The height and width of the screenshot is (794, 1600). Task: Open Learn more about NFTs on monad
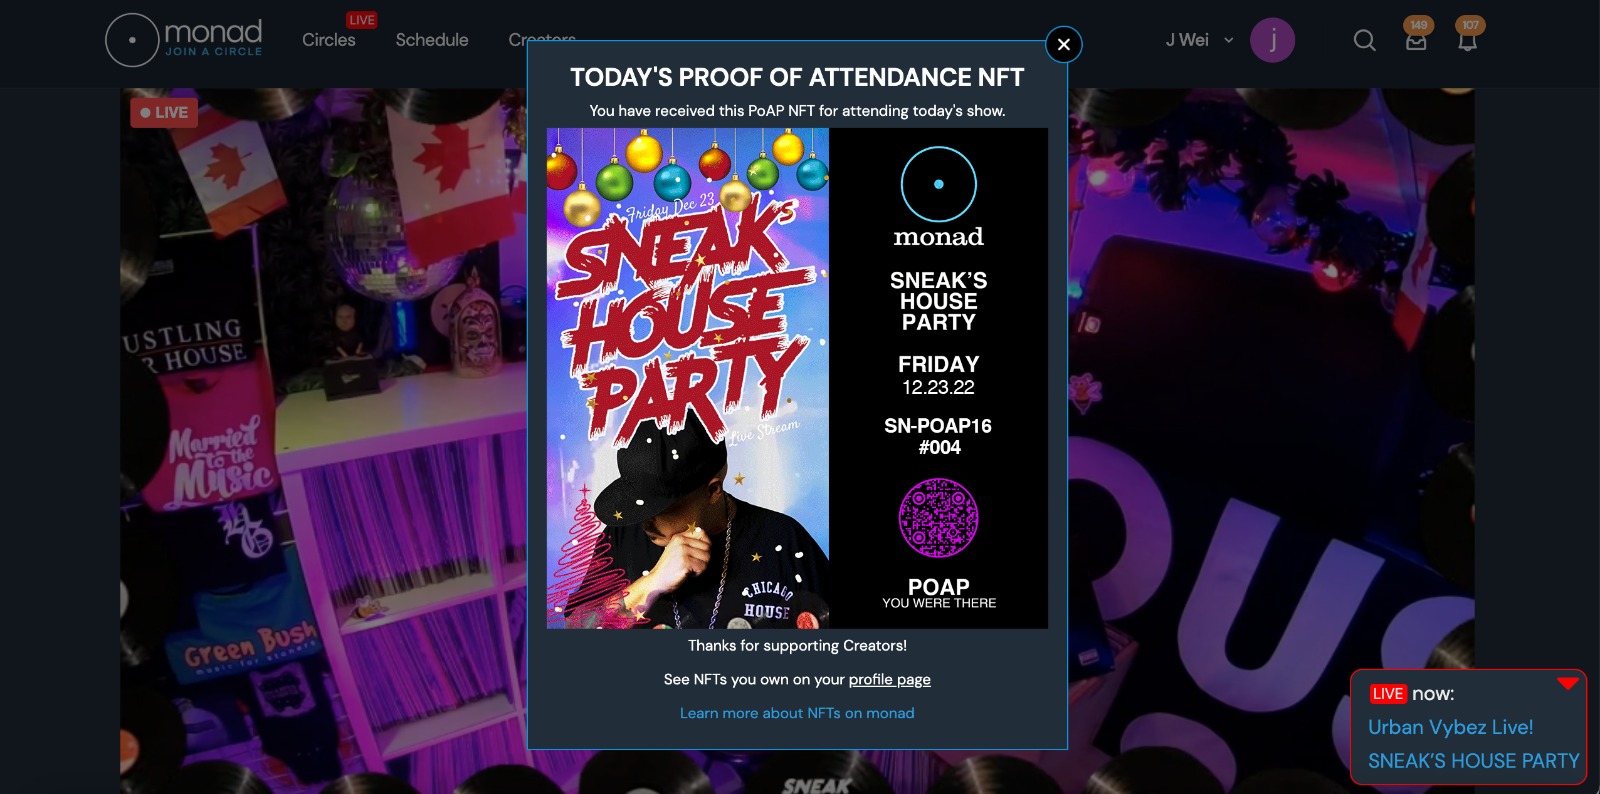click(x=797, y=713)
